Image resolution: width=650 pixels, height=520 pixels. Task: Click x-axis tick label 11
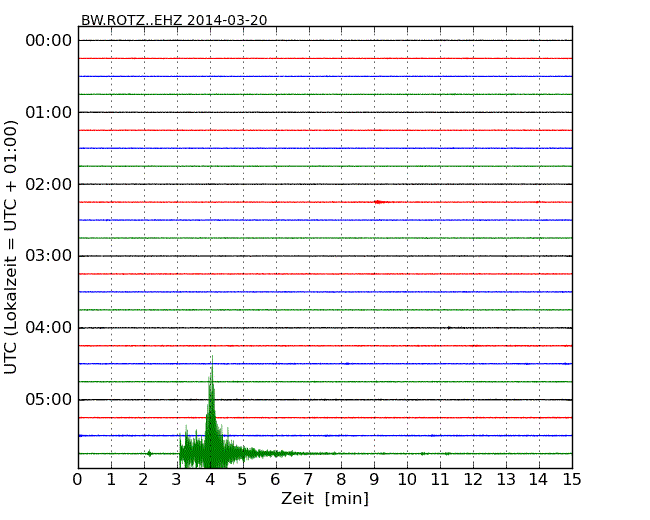click(440, 480)
